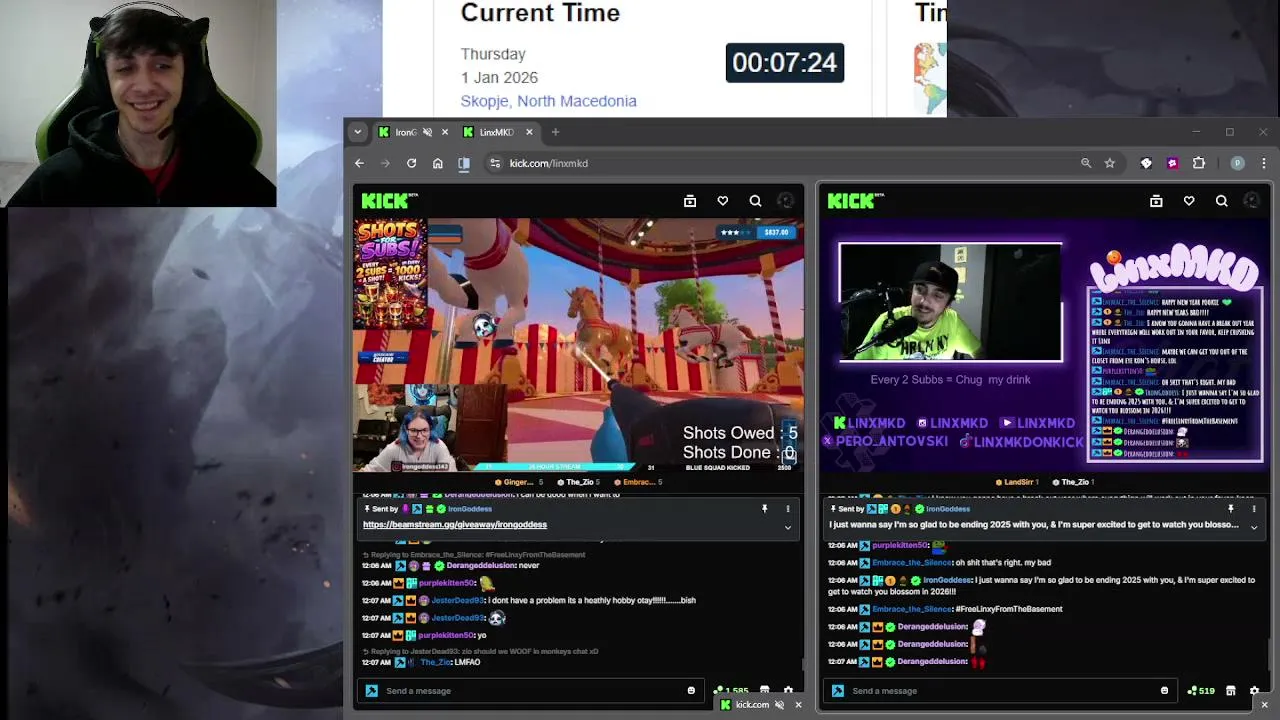
Task: Open site information icon in address bar
Action: pyautogui.click(x=494, y=163)
